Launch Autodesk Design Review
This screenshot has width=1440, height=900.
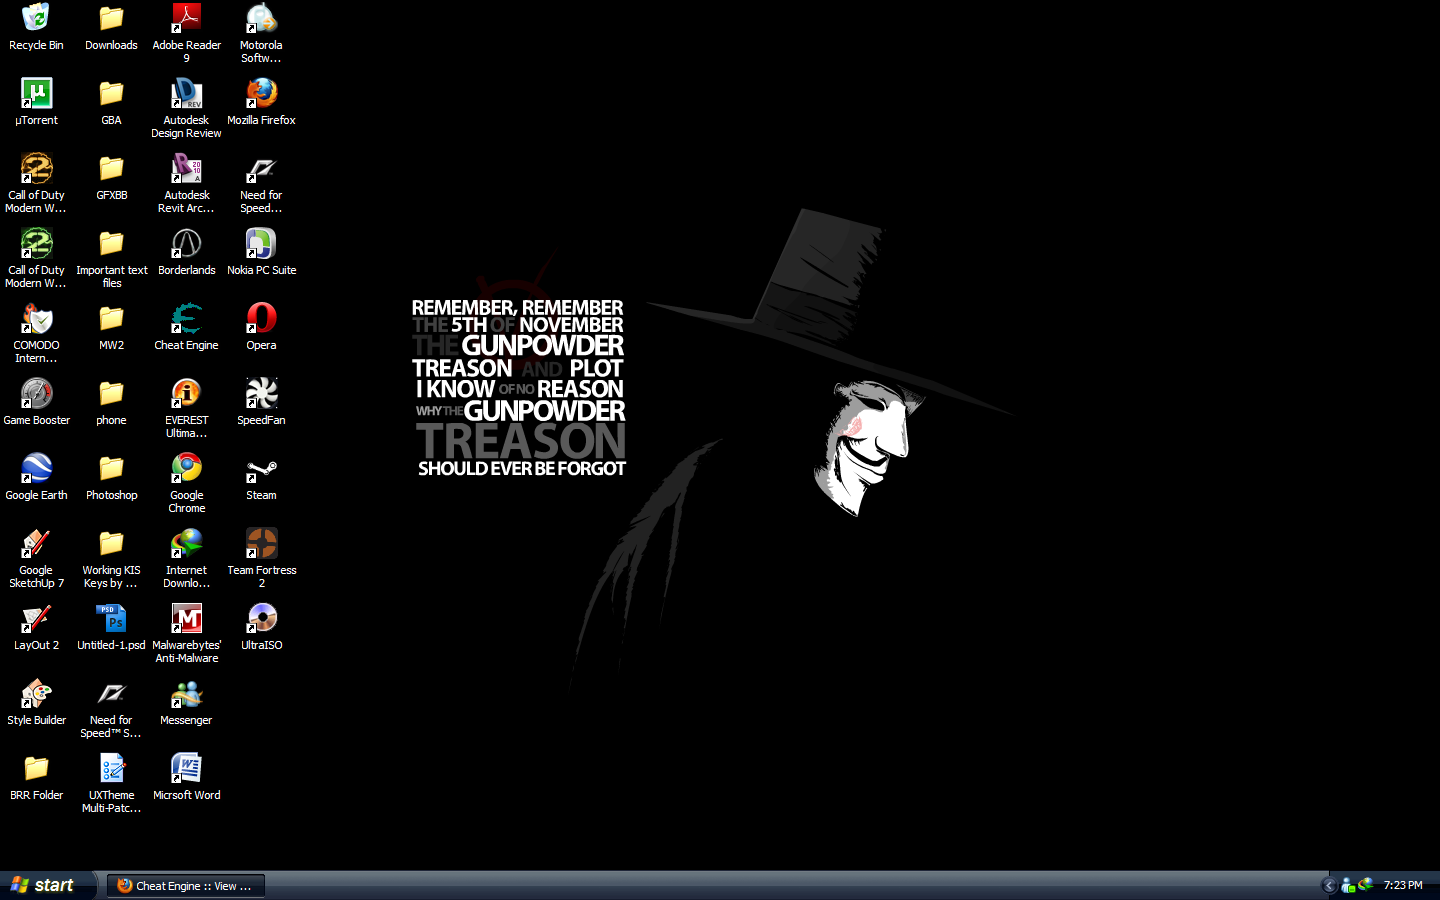point(186,108)
